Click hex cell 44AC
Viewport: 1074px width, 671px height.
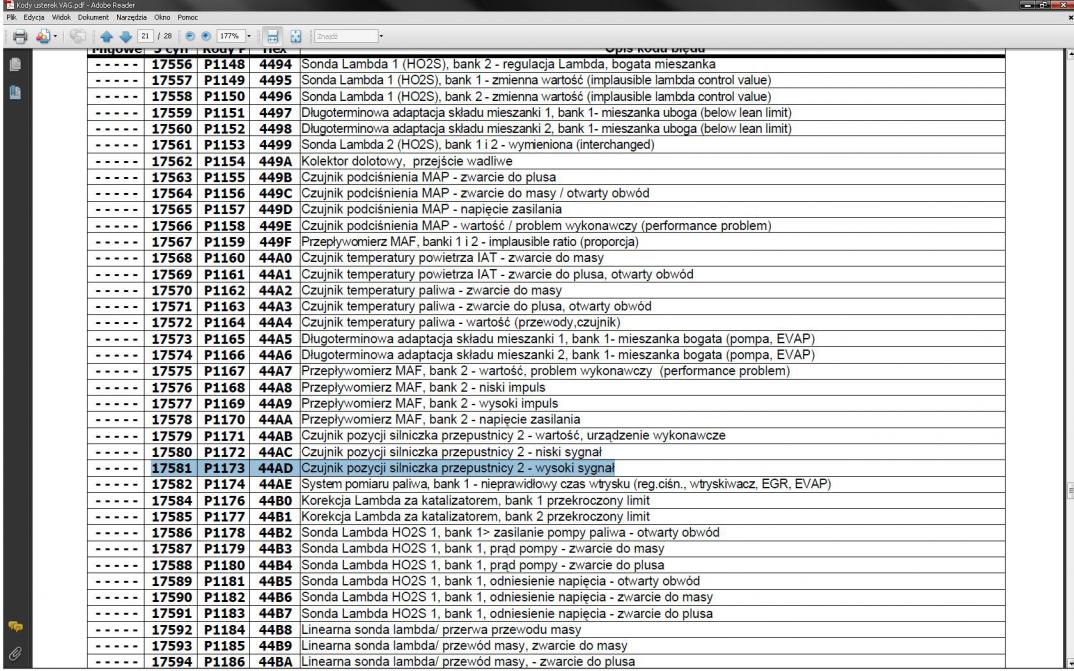tap(275, 452)
